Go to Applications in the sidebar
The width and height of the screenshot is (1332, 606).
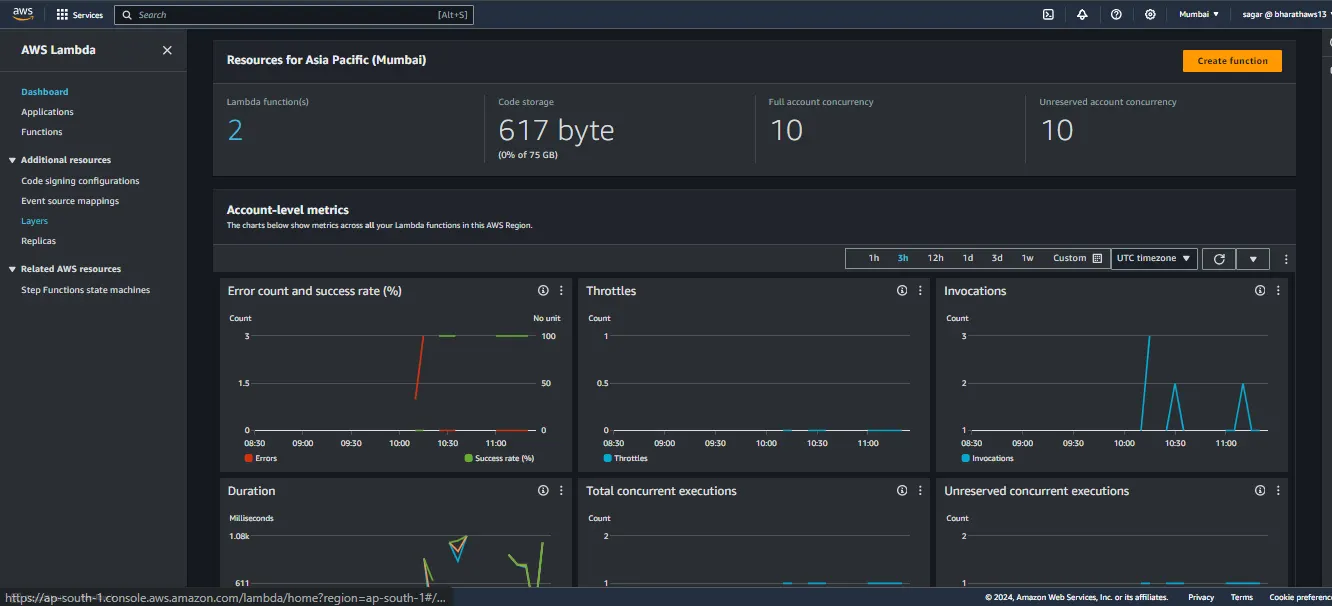(x=47, y=112)
